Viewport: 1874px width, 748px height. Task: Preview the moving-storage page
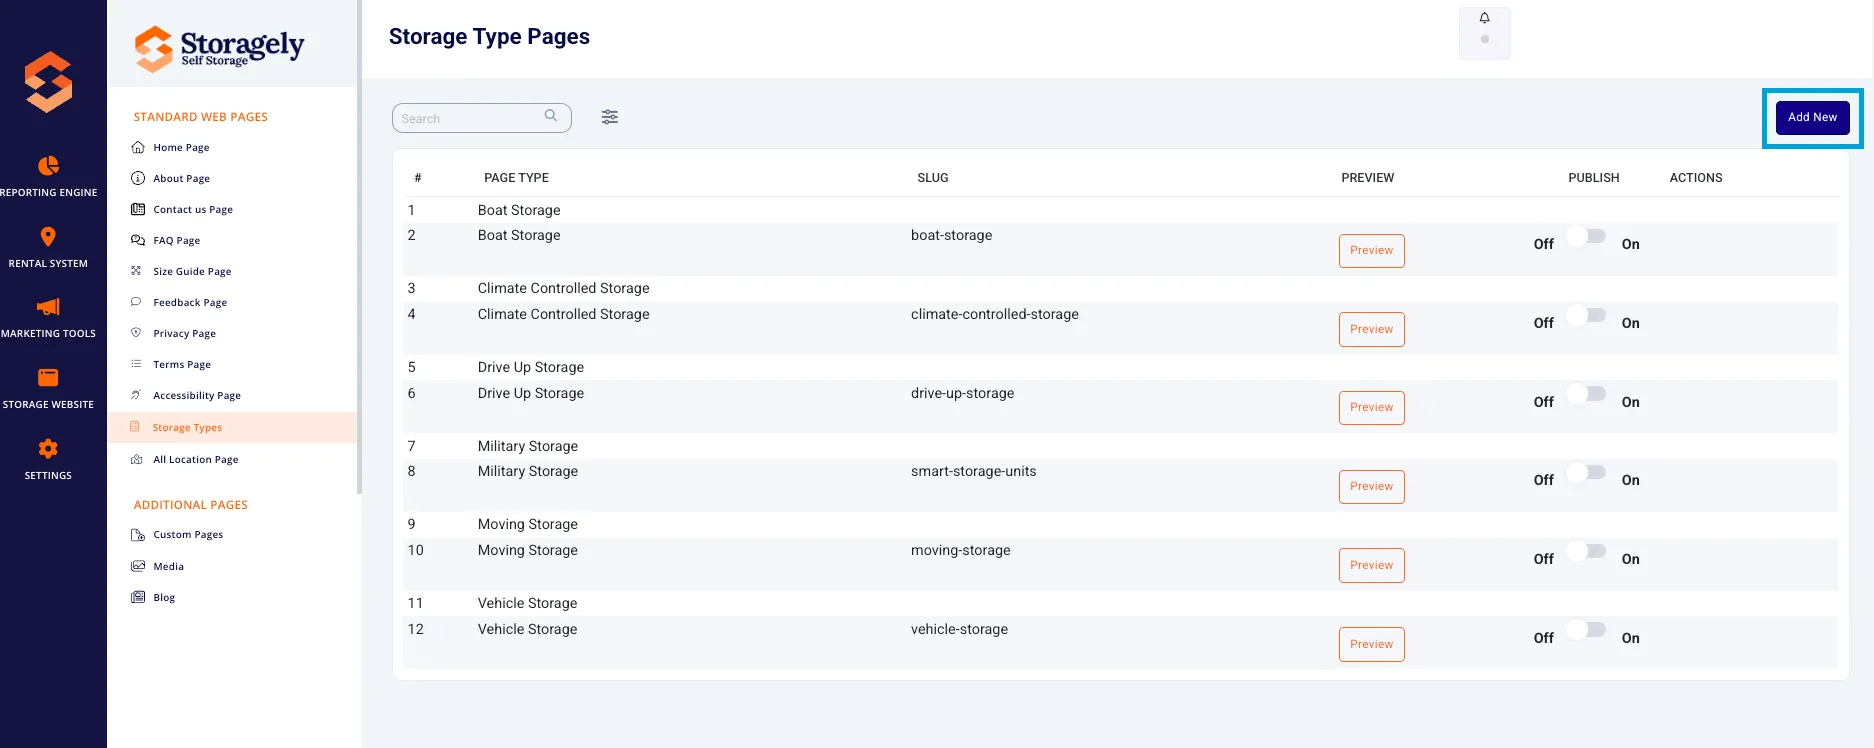pyautogui.click(x=1371, y=565)
